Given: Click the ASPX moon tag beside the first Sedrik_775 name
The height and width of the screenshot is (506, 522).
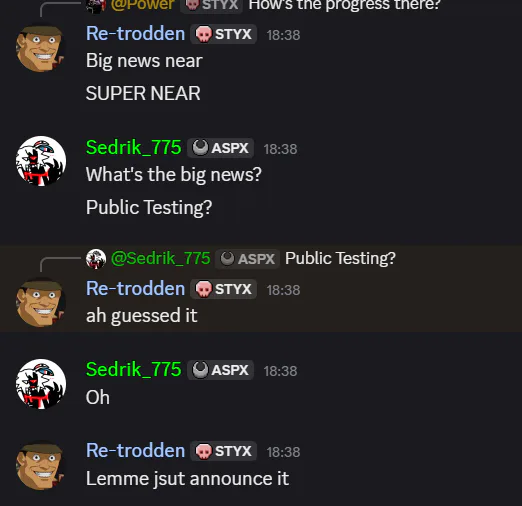Looking at the screenshot, I should [x=220, y=148].
